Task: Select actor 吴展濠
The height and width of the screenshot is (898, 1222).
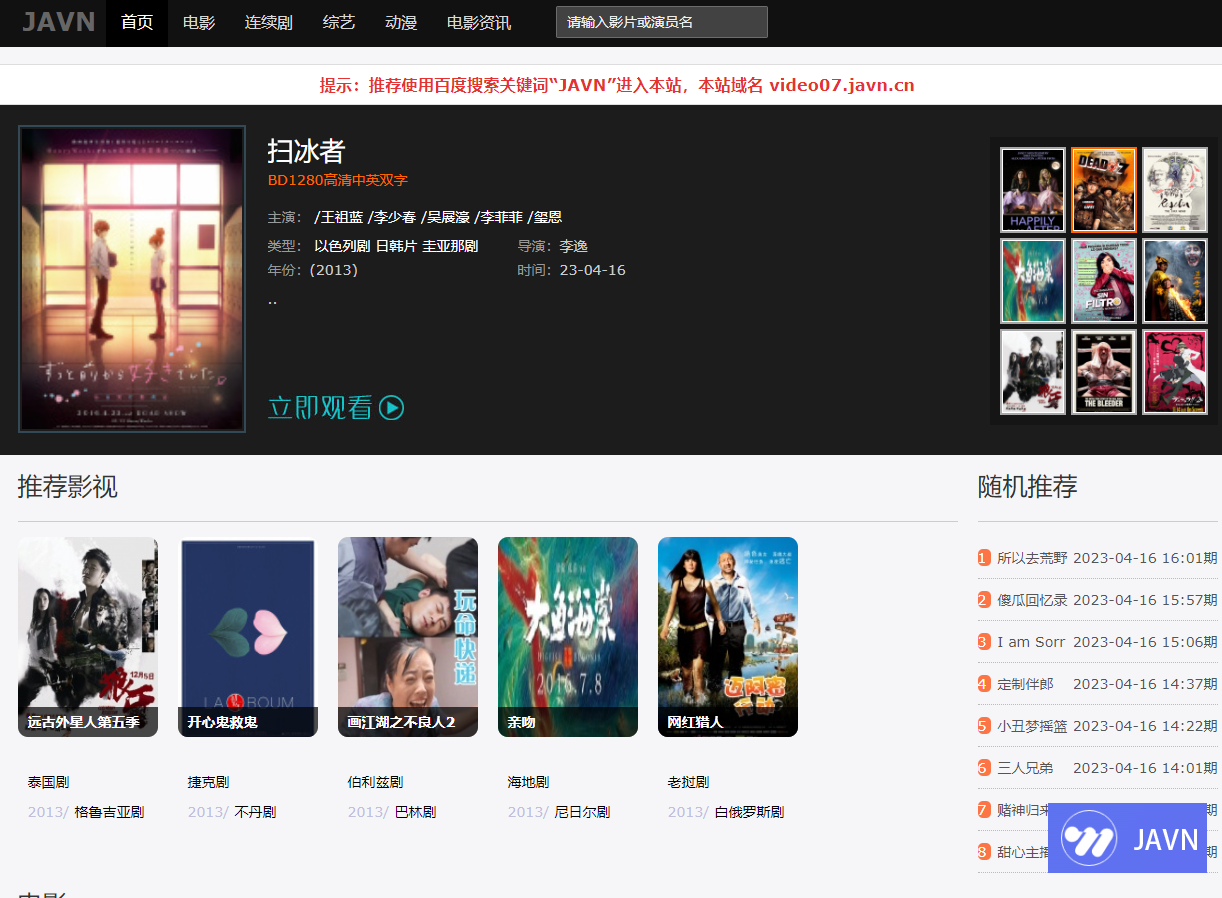Action: pos(445,217)
